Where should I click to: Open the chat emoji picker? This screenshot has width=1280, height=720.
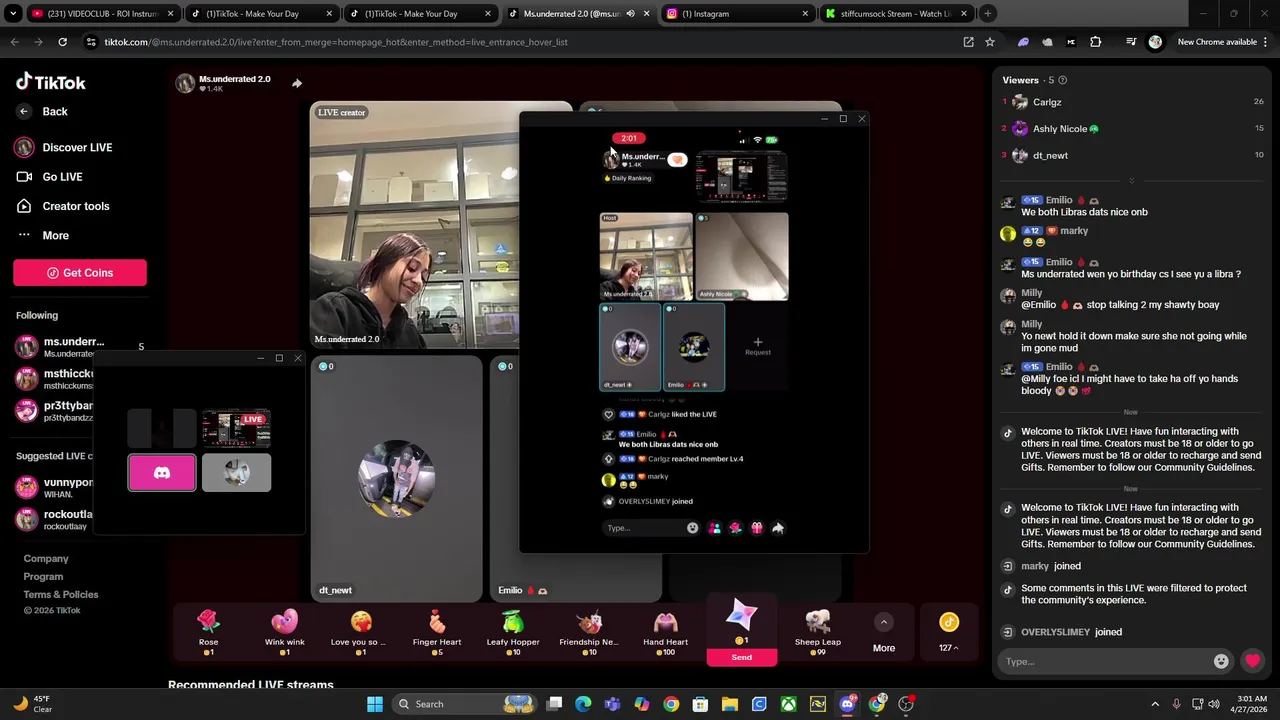[1221, 661]
